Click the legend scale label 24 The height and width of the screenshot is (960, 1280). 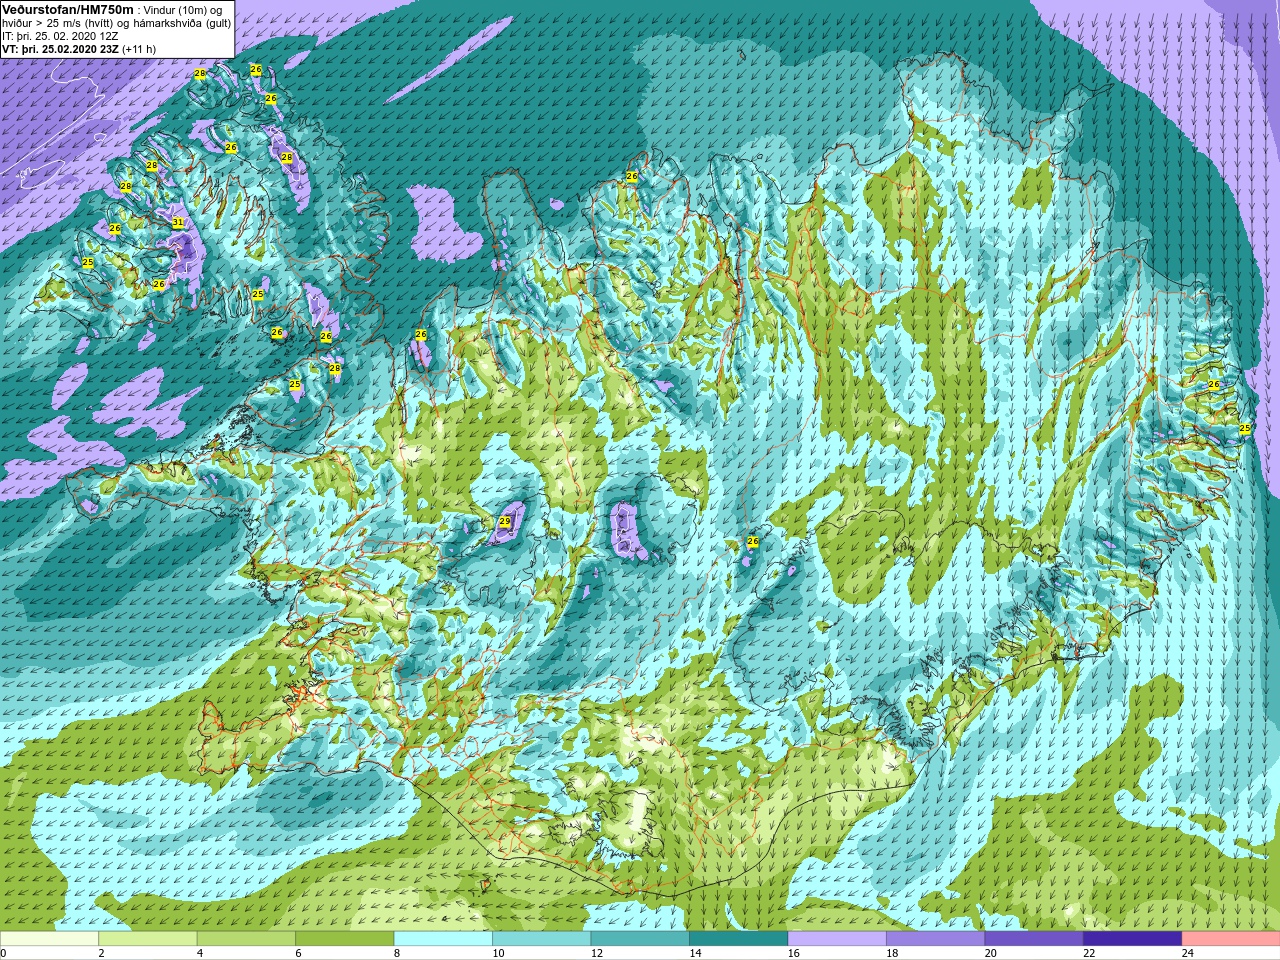pos(1188,953)
